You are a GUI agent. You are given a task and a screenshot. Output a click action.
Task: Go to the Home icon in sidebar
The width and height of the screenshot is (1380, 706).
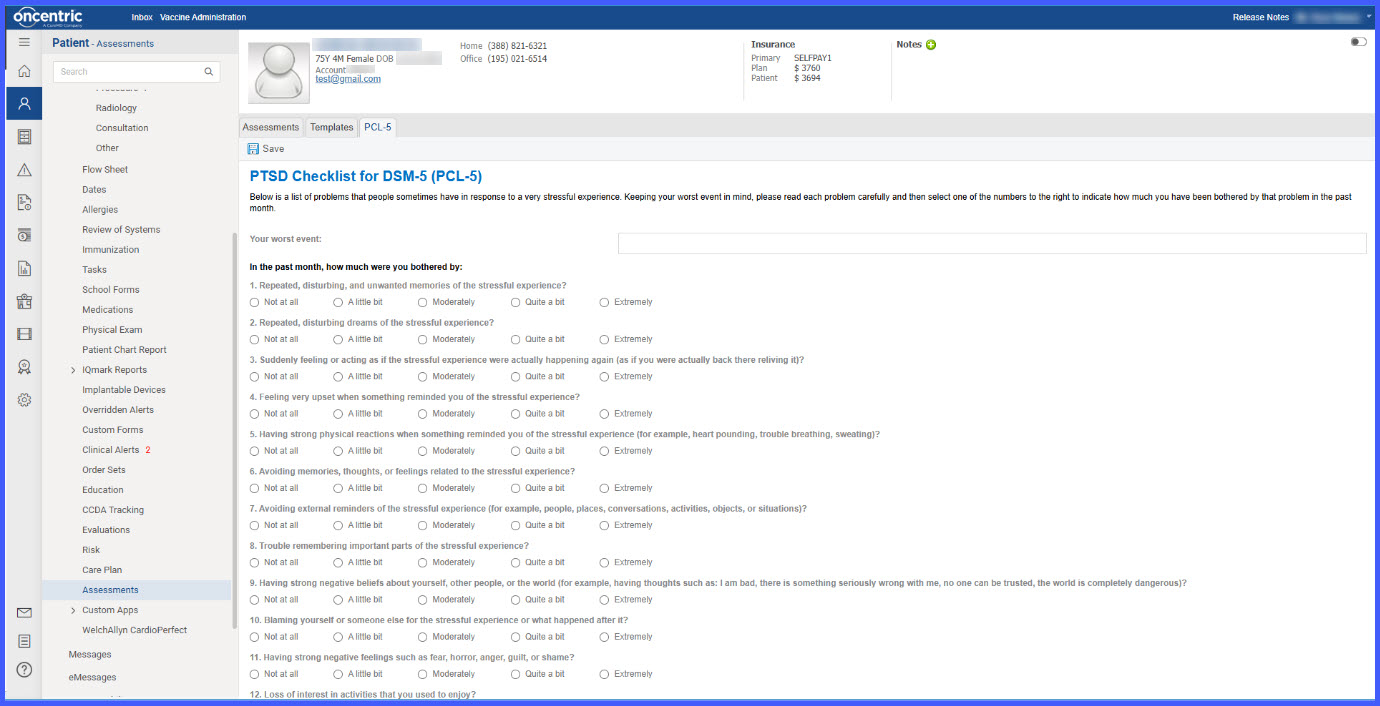coord(24,72)
